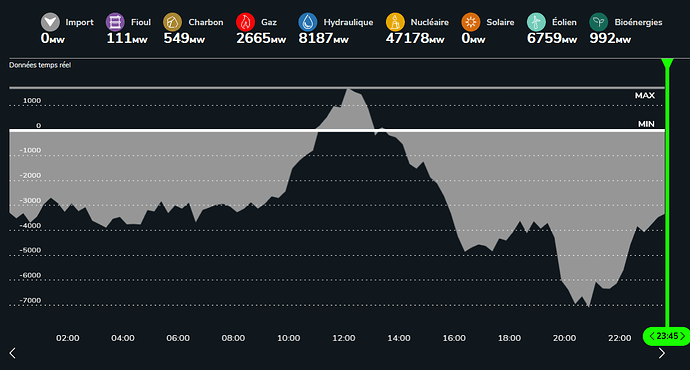
Task: Click the MAX line label
Action: 645,95
